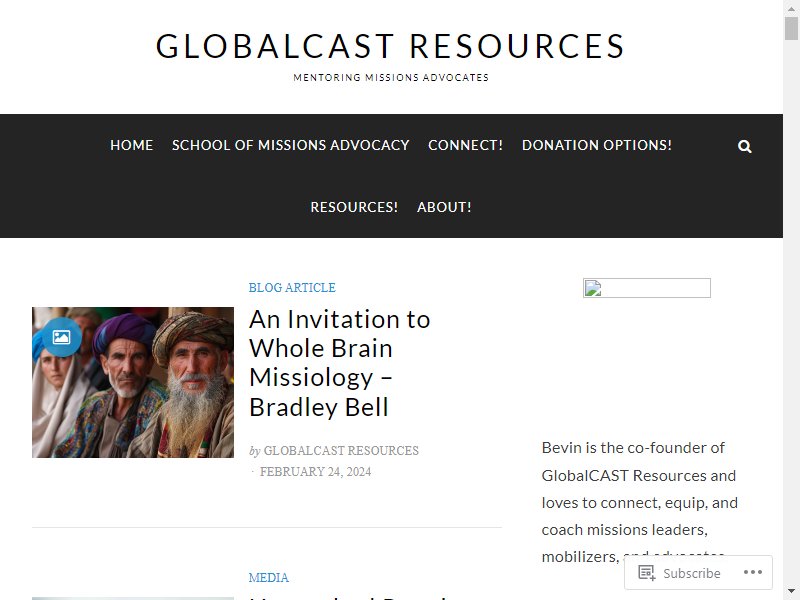Viewport: 800px width, 600px height.
Task: Open the three-dot more options menu
Action: pos(753,572)
